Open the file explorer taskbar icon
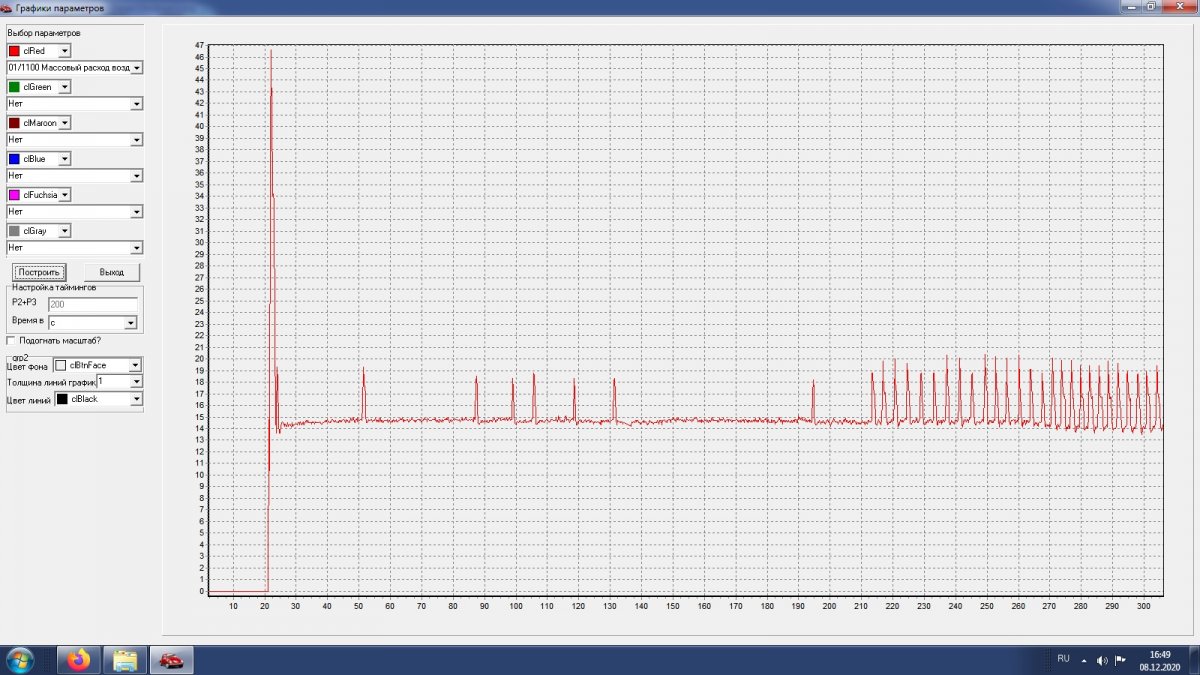The width and height of the screenshot is (1200, 675). [125, 660]
